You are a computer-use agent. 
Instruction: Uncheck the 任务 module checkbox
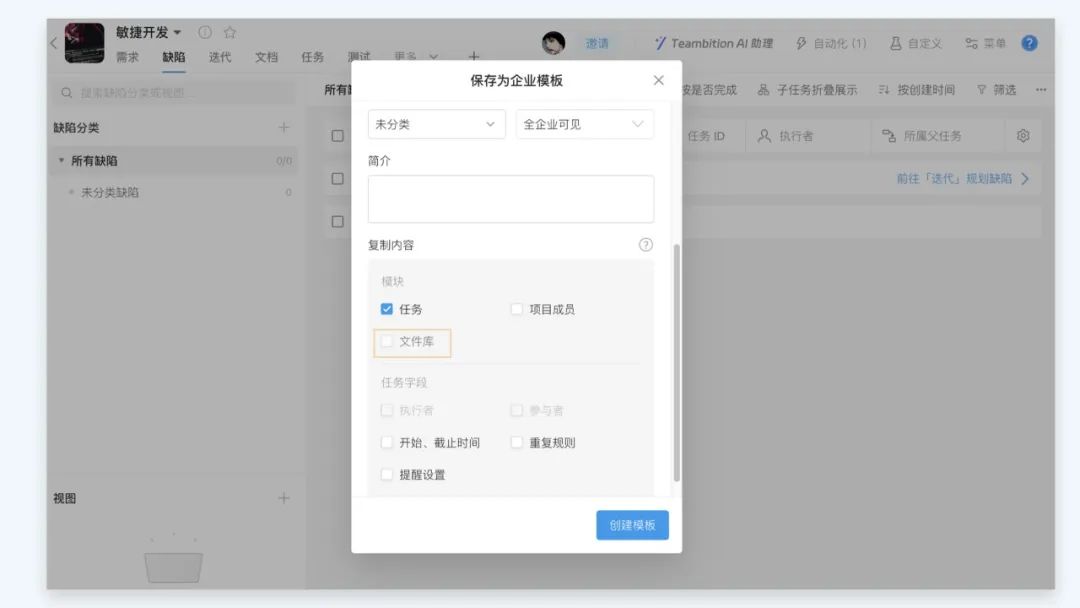click(387, 310)
